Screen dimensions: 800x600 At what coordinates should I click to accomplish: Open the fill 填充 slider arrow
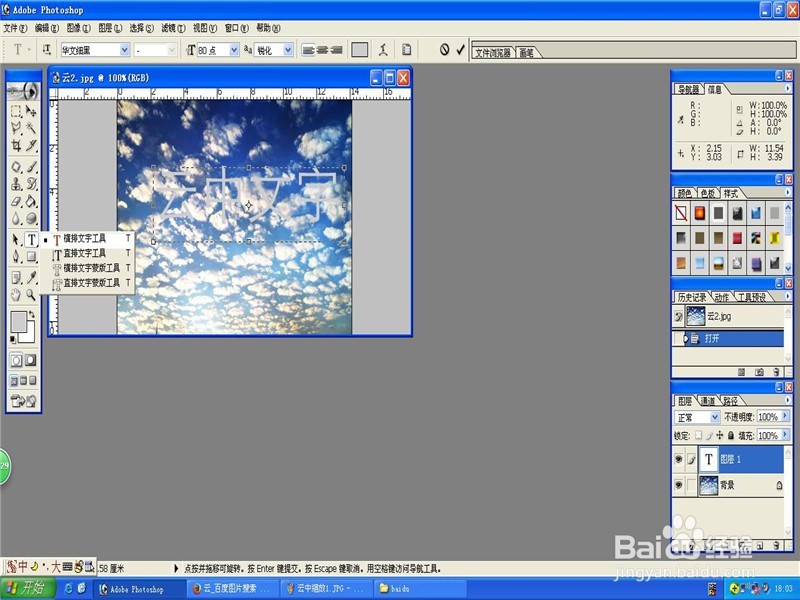[785, 435]
